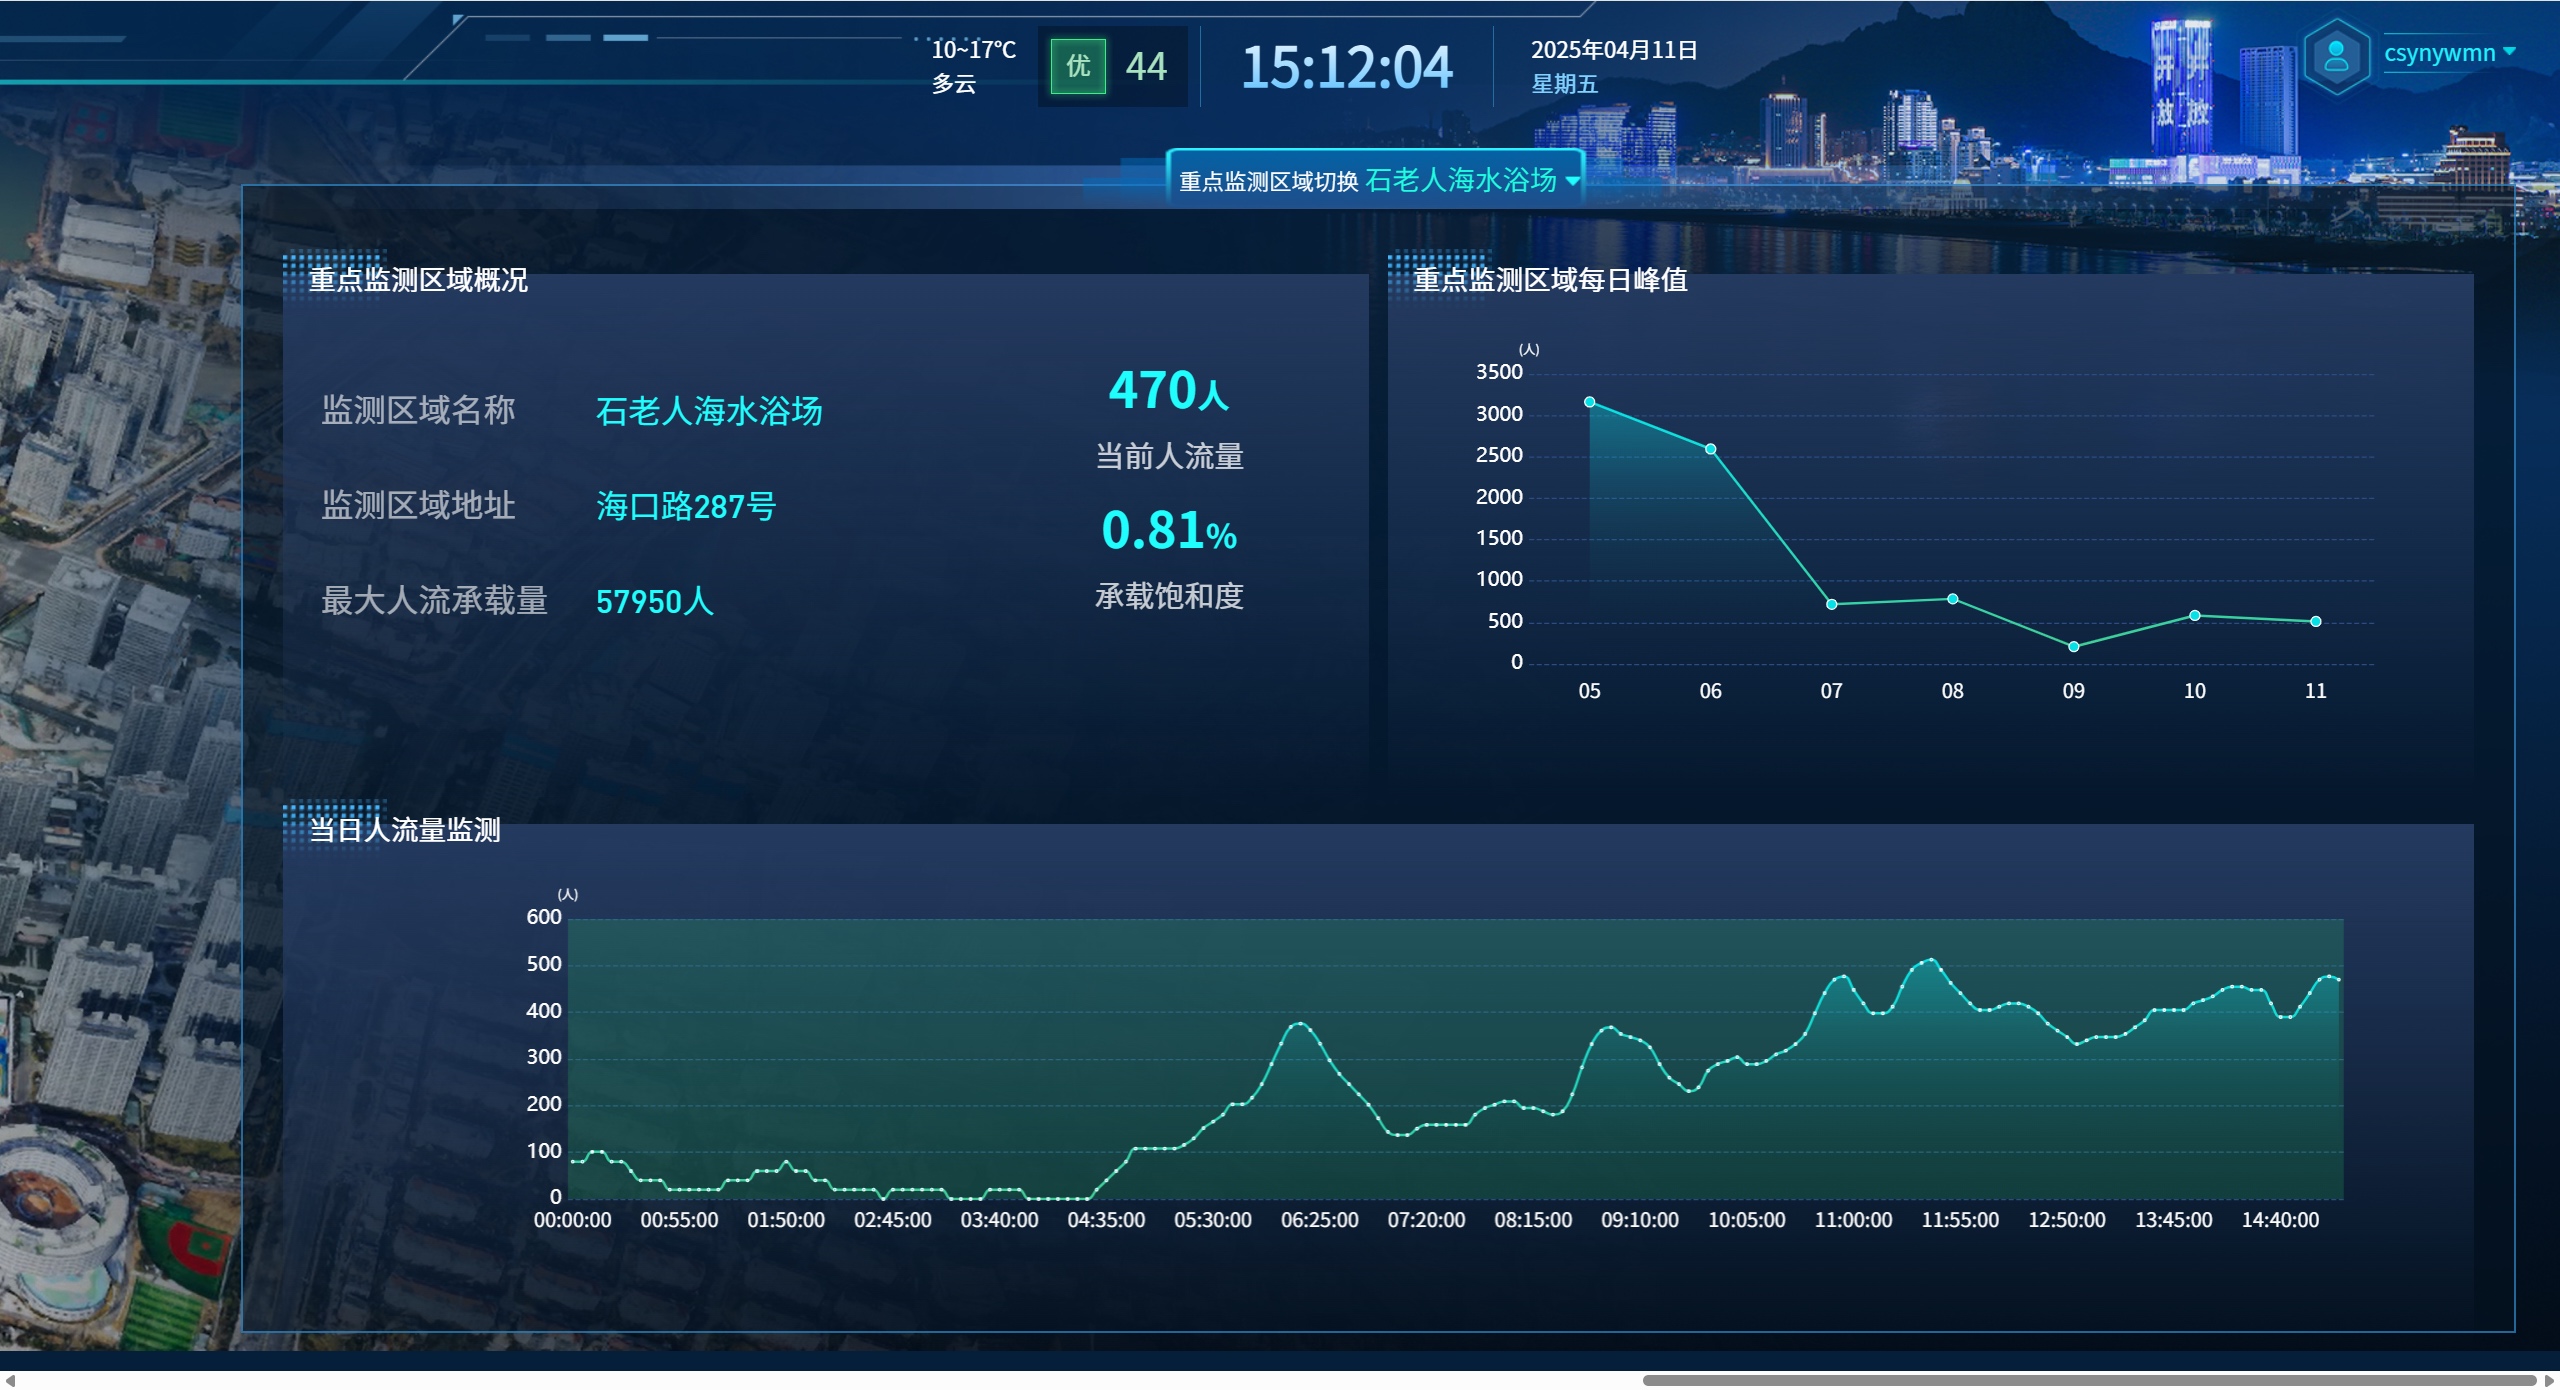Click the air quality index value 44
2560x1390 pixels.
point(1146,67)
